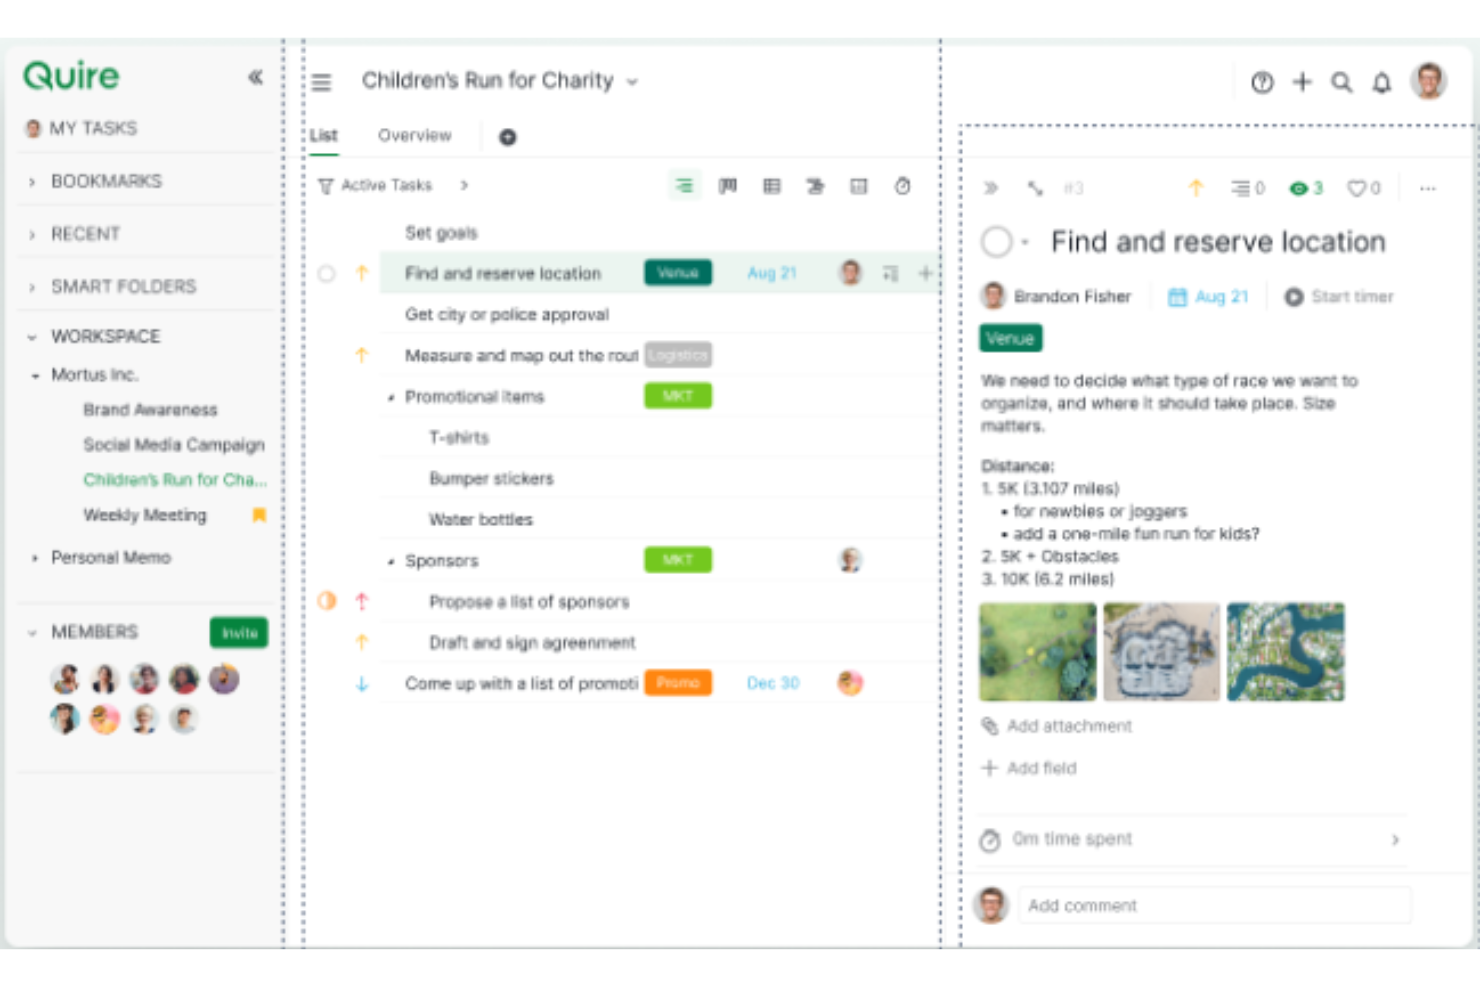Image resolution: width=1480 pixels, height=987 pixels.
Task: Collapse the task detail panel
Action: (x=991, y=188)
